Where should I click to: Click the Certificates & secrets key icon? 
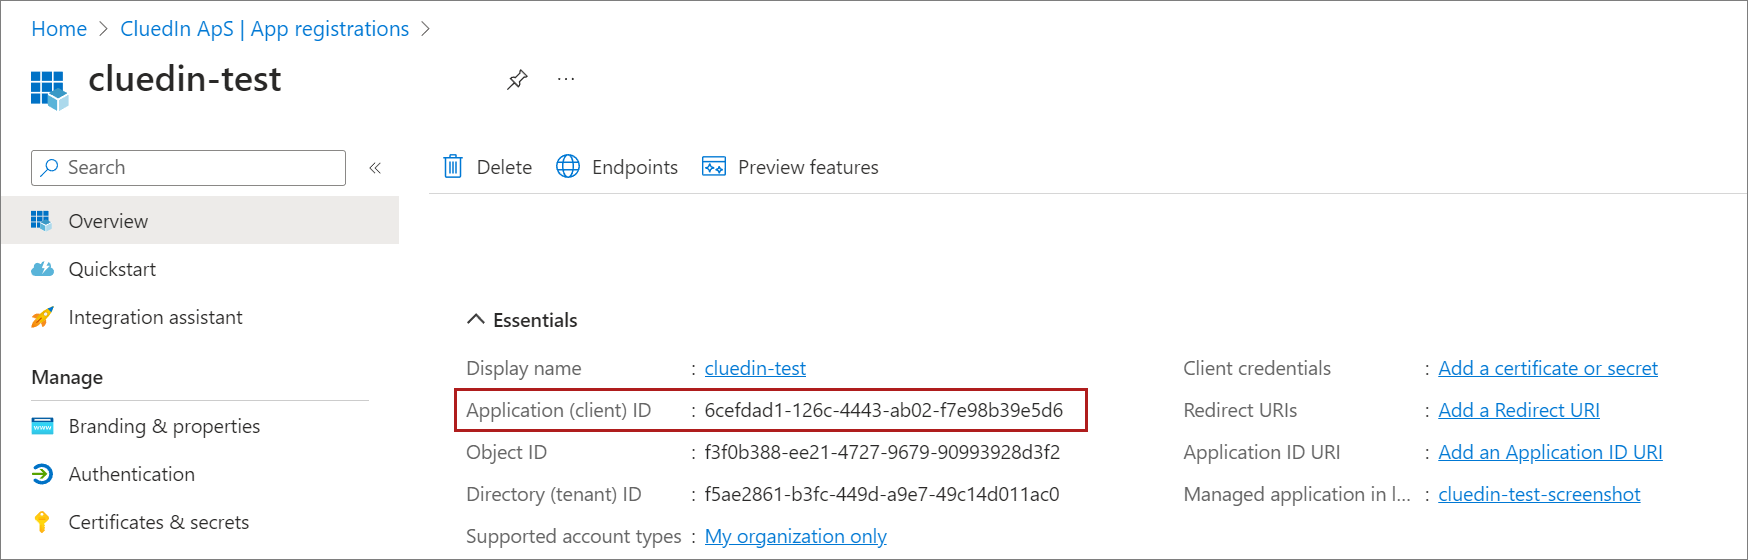[42, 522]
